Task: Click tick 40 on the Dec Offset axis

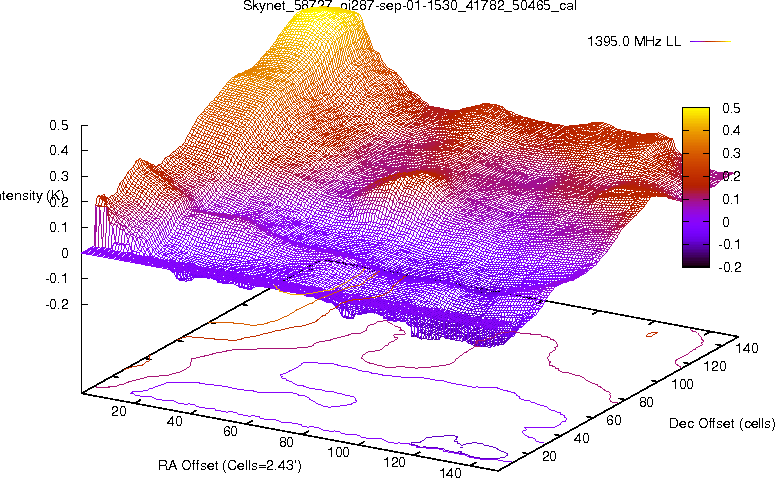Action: (581, 438)
